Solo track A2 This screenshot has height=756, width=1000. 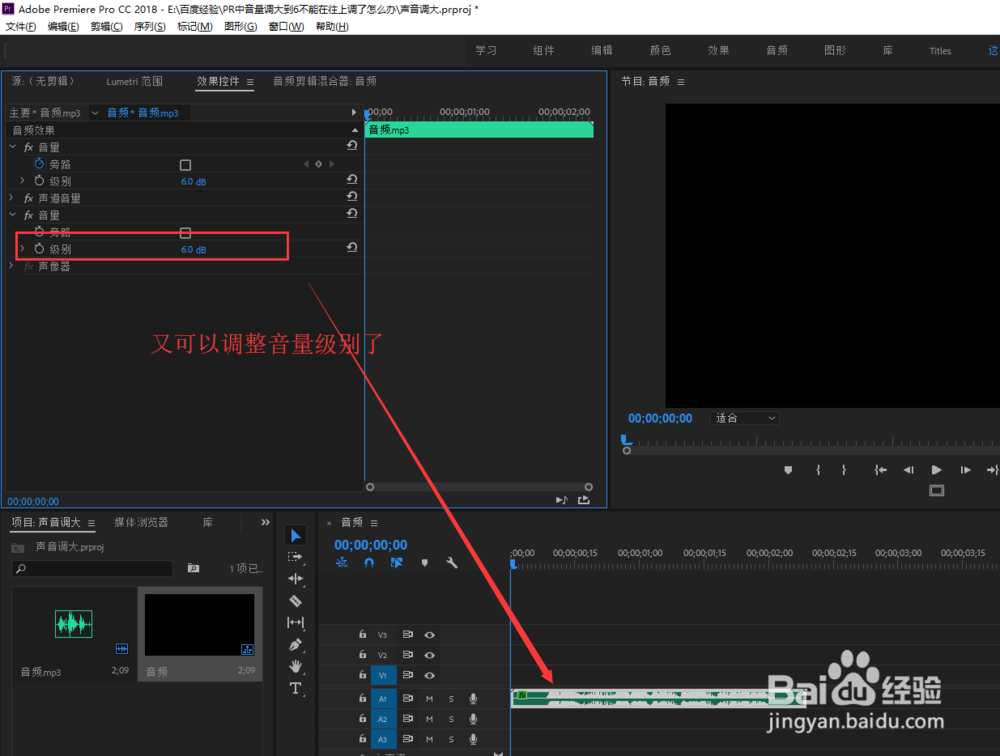[x=451, y=719]
